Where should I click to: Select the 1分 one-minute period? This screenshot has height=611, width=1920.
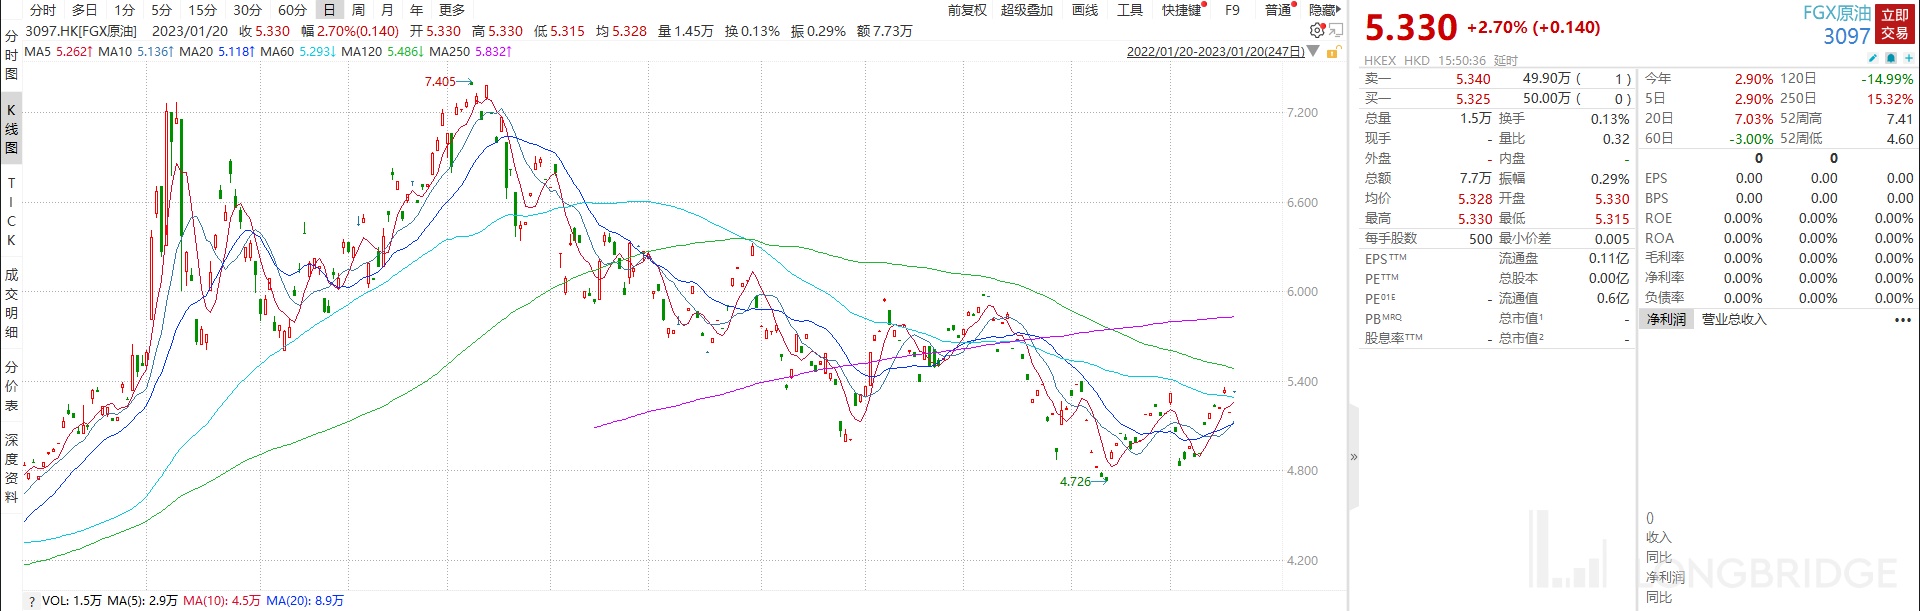click(x=124, y=10)
